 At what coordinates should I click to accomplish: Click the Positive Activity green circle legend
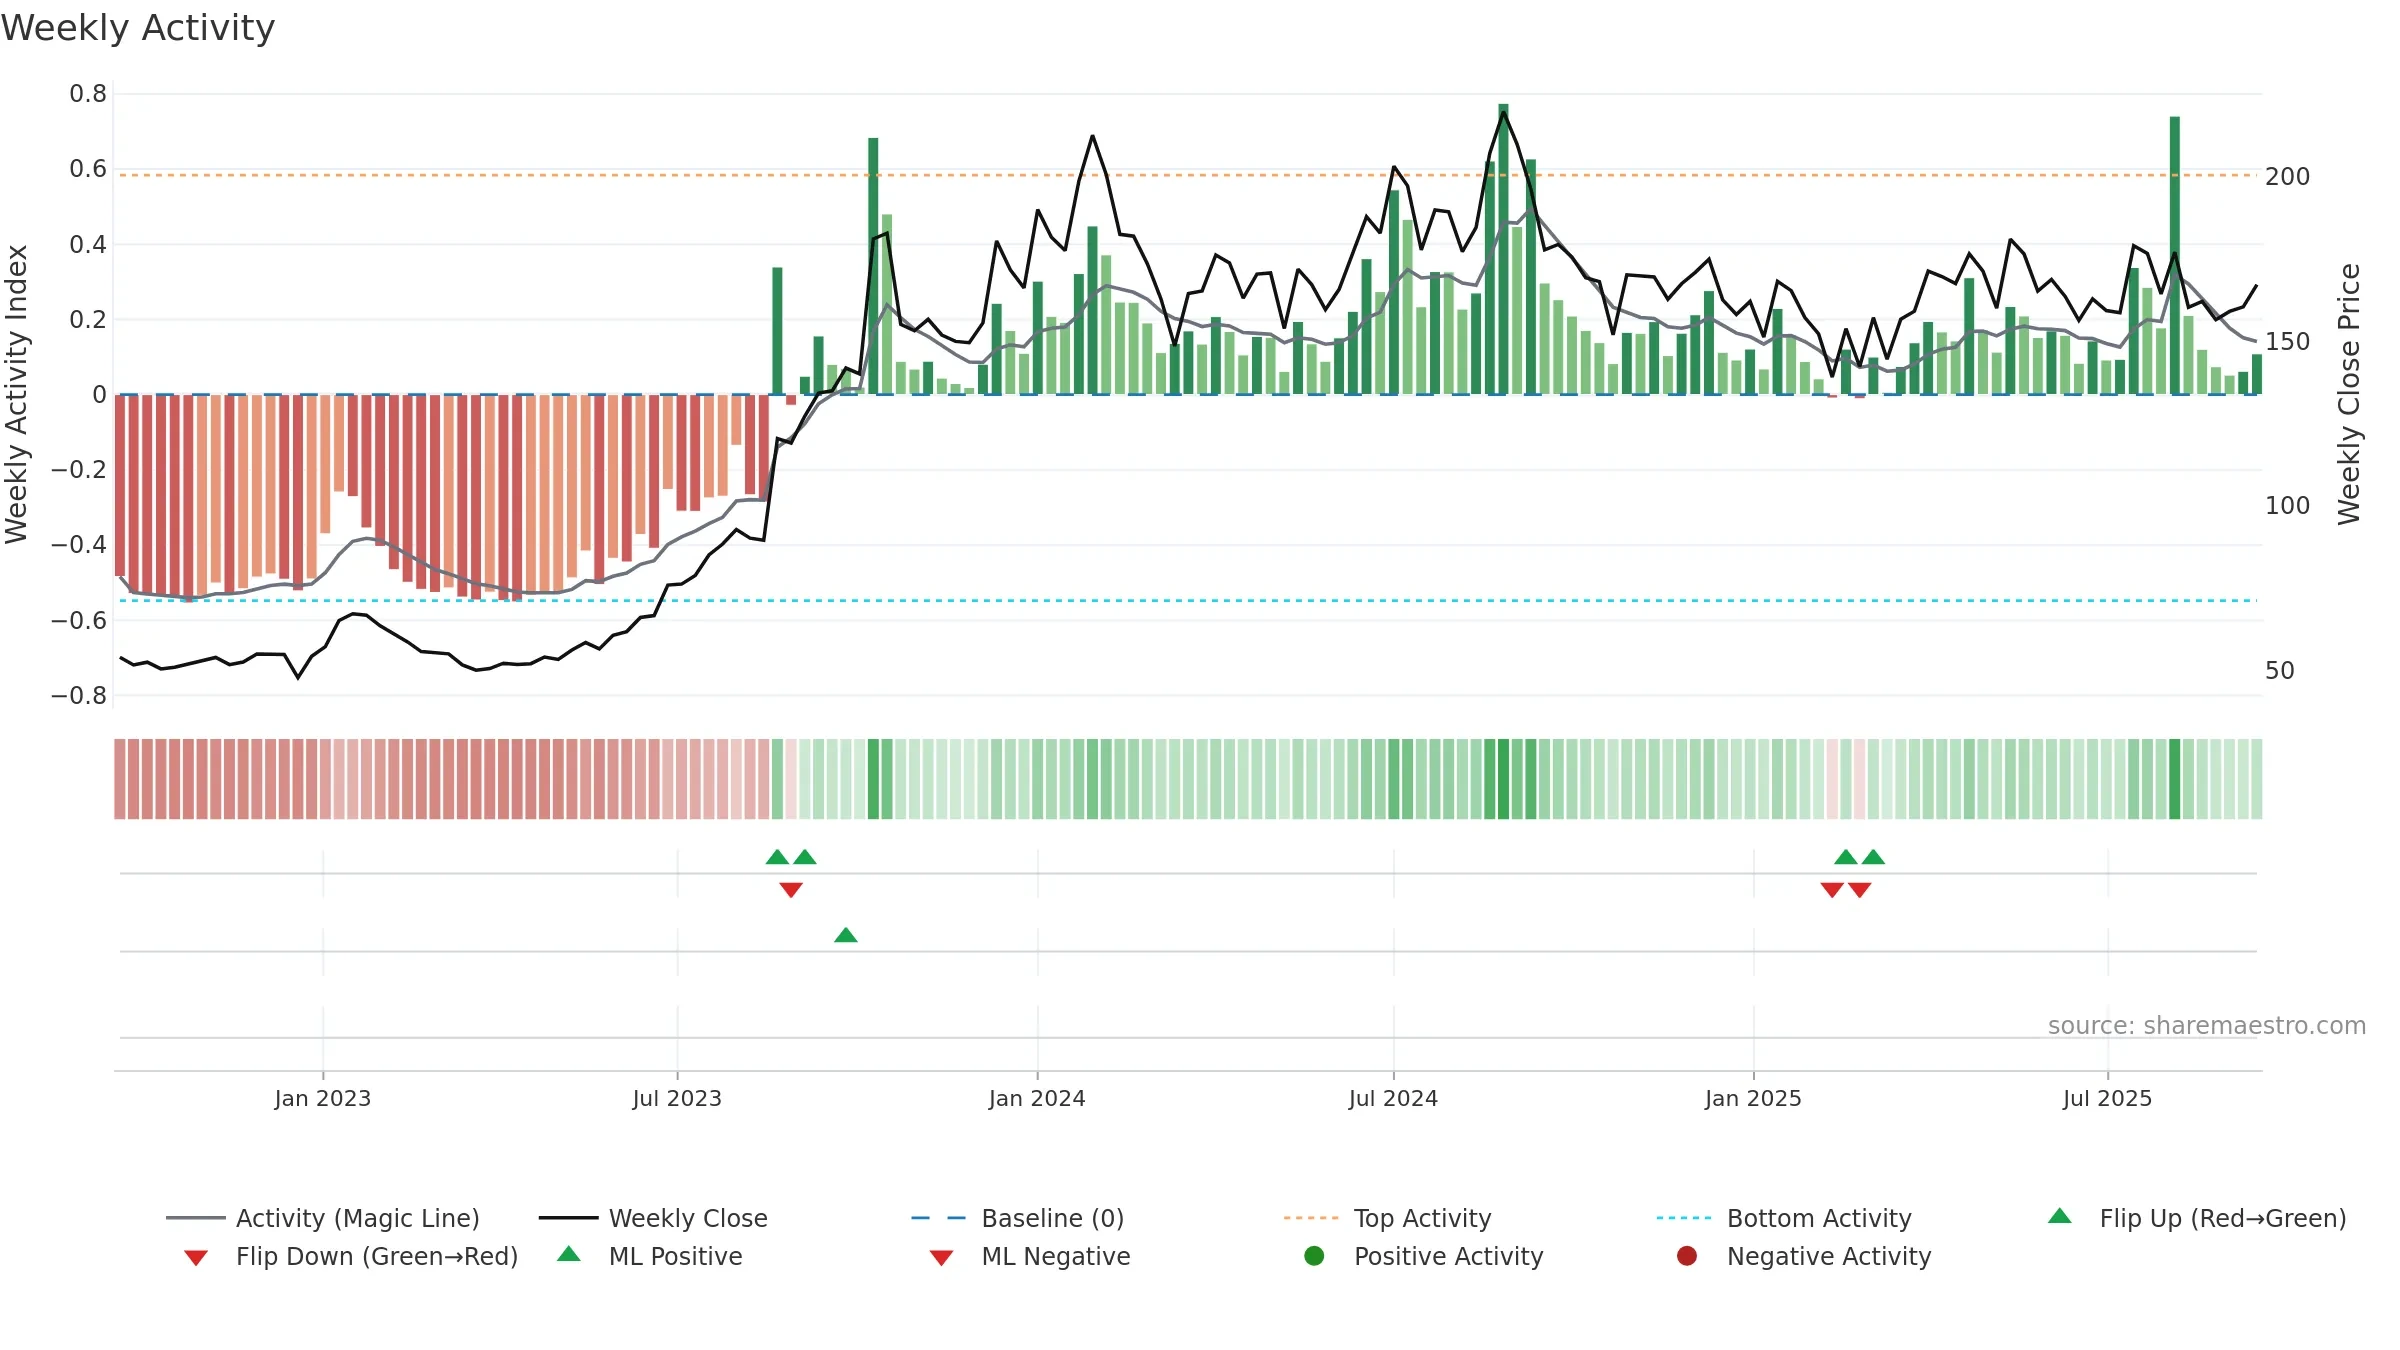pos(1314,1256)
